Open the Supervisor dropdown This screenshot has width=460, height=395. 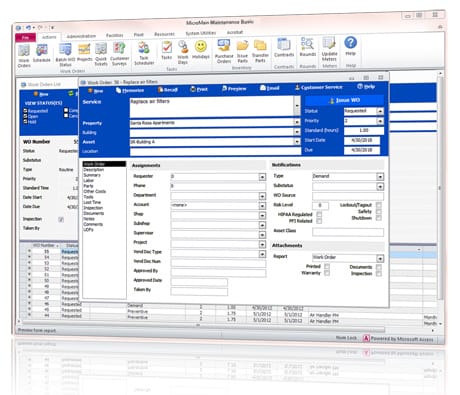pos(262,235)
